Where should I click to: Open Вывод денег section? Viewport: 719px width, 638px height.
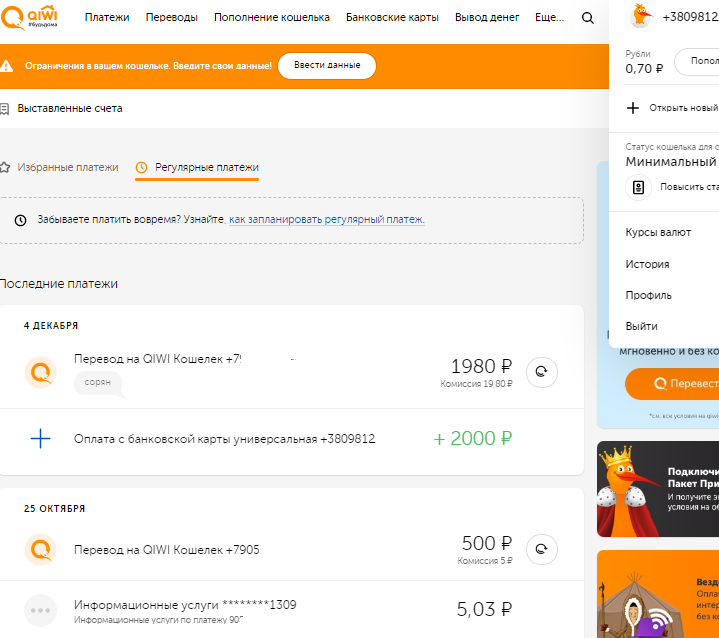(487, 17)
